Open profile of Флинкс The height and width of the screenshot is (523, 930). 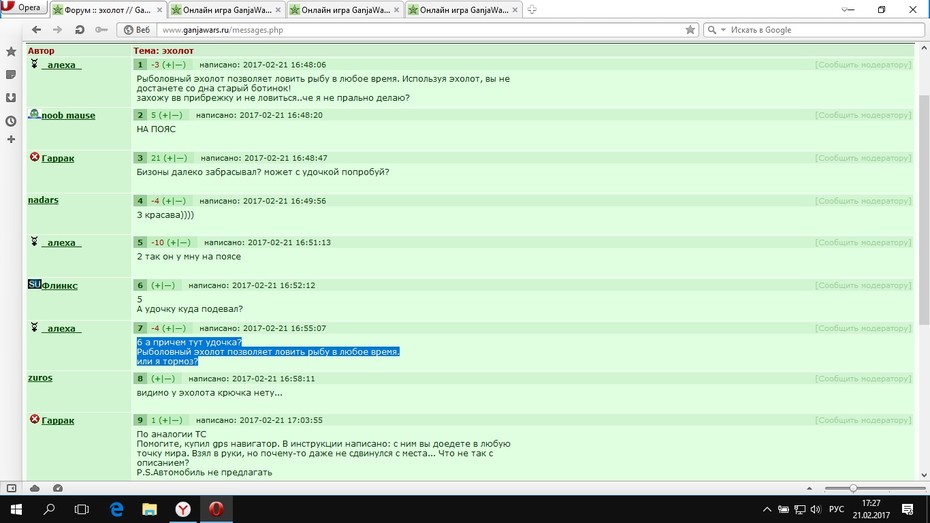[x=59, y=286]
